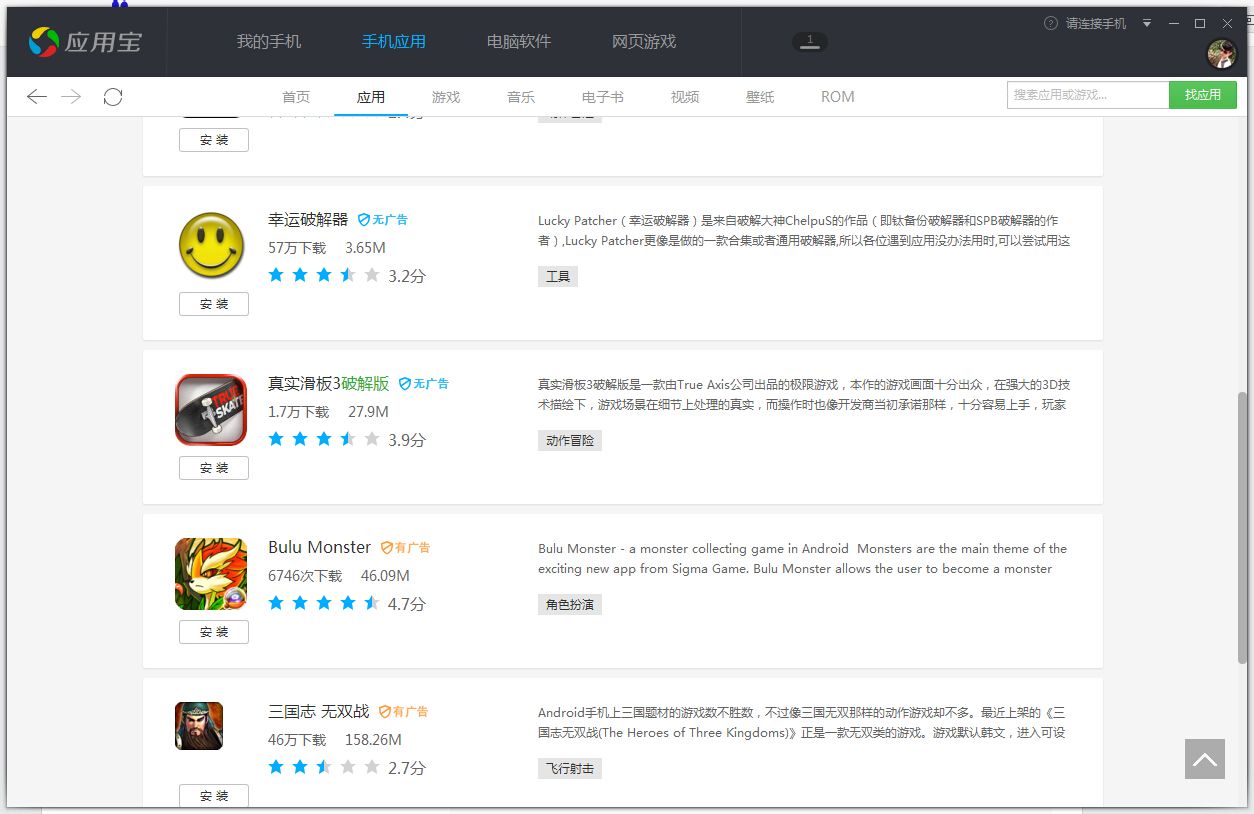The width and height of the screenshot is (1254, 814).
Task: Open the 电脑软件 top menu
Action: click(x=519, y=42)
